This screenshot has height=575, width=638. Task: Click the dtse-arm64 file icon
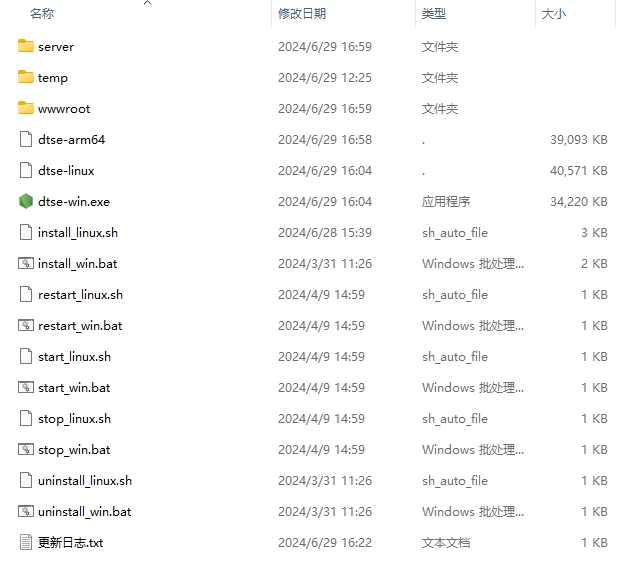pyautogui.click(x=26, y=139)
